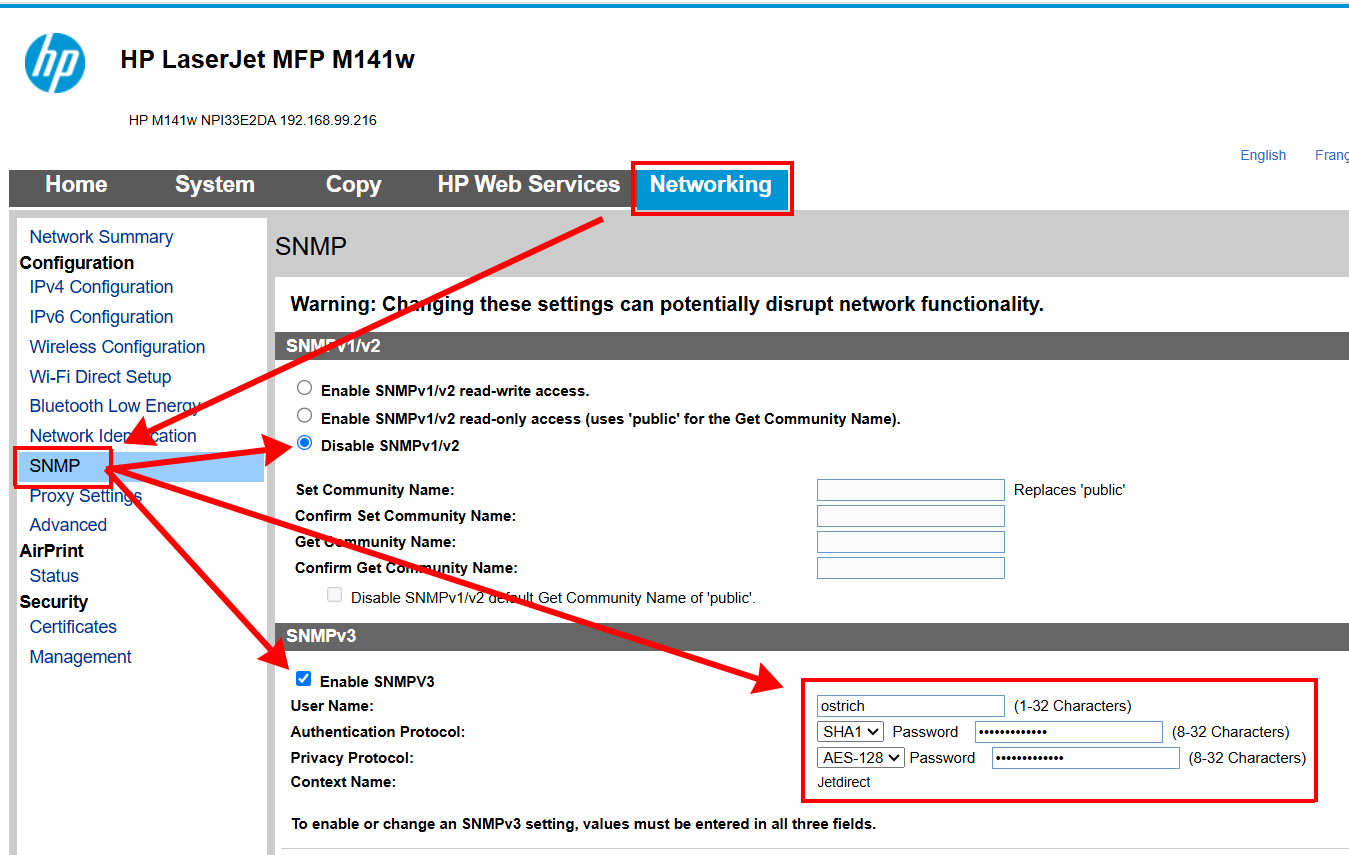Open the Authentication Protocol dropdown showing SHA1
The height and width of the screenshot is (855, 1349).
850,731
